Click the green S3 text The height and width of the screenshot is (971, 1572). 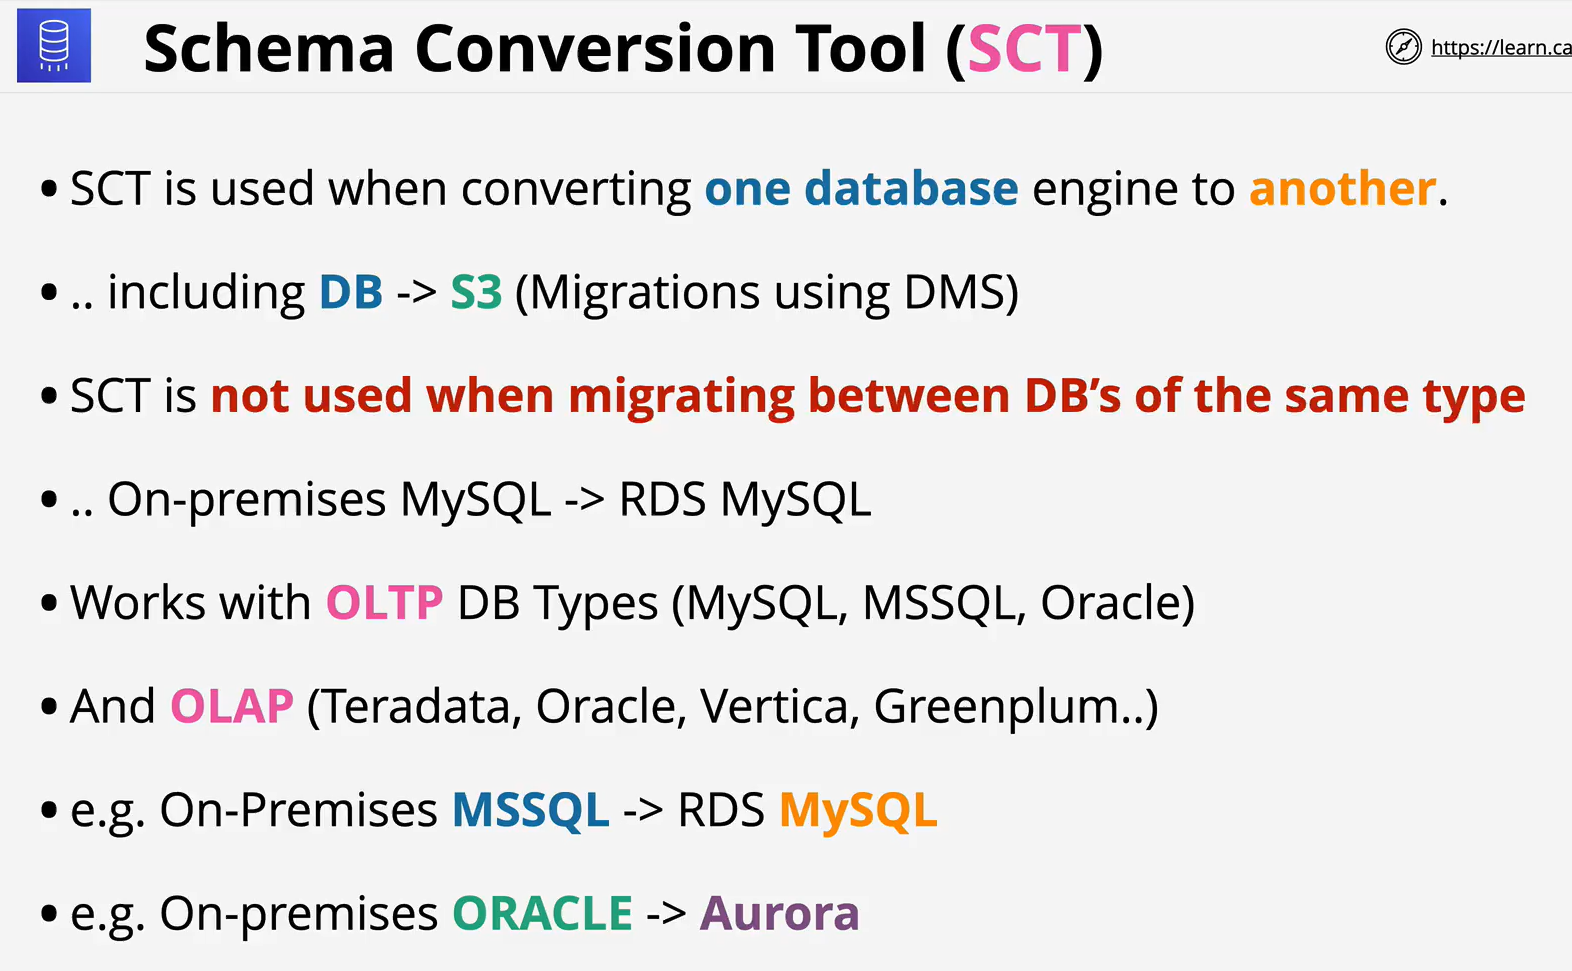(476, 292)
